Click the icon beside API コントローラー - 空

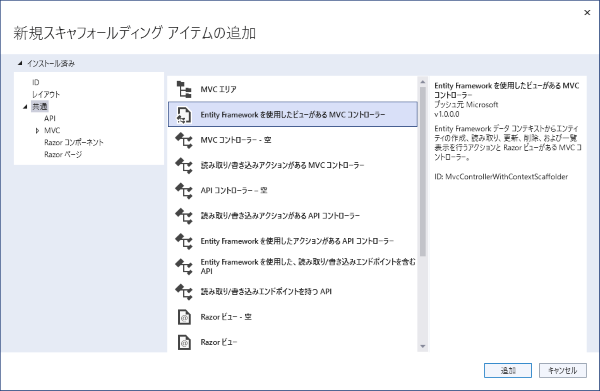[184, 191]
